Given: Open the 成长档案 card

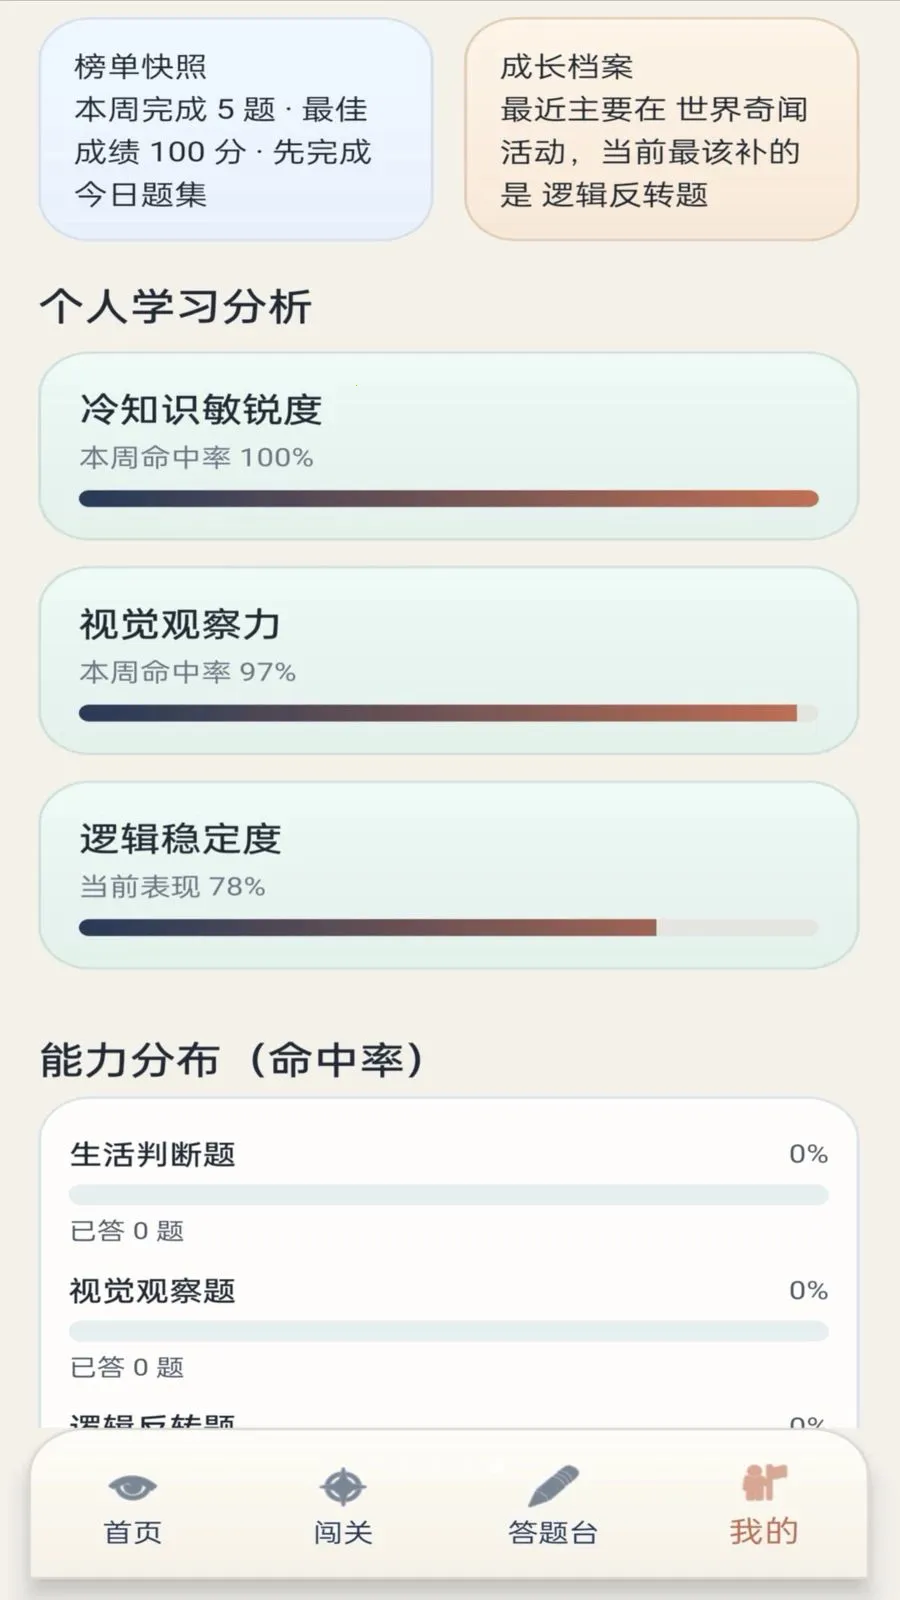Looking at the screenshot, I should click(661, 130).
